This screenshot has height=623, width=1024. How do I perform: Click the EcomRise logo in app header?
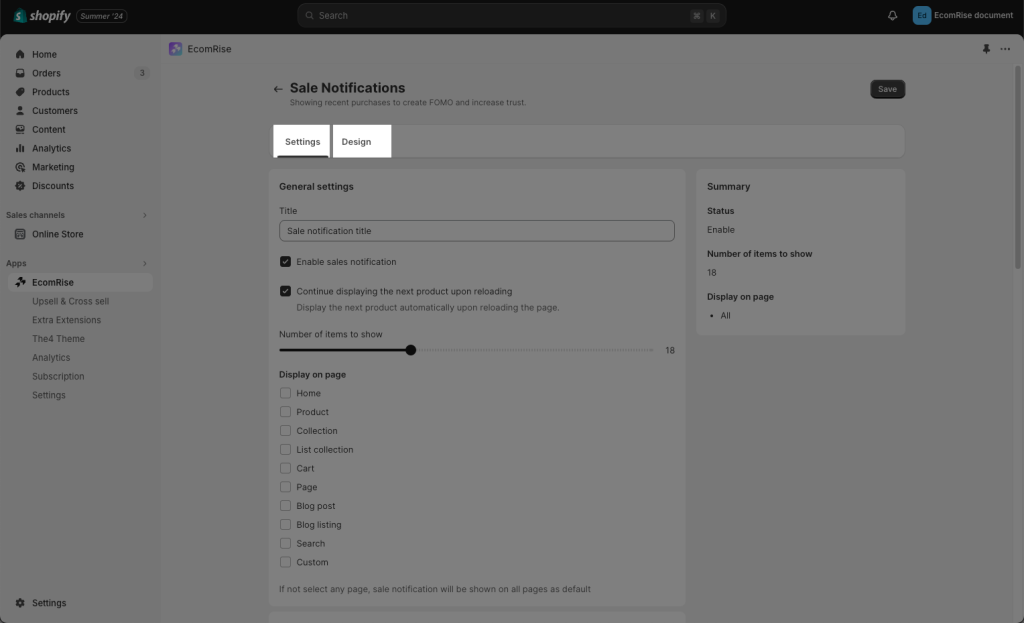(175, 49)
